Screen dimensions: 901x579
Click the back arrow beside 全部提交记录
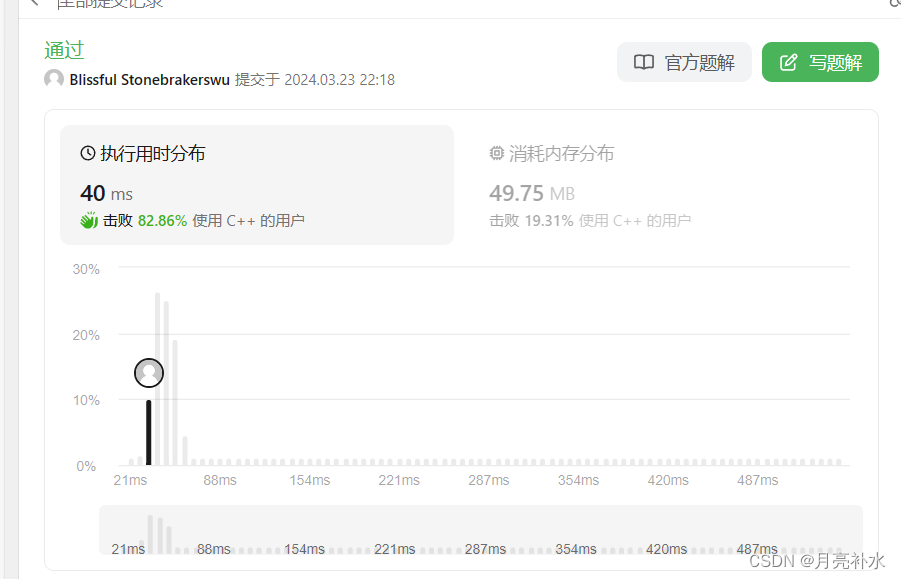(32, 5)
